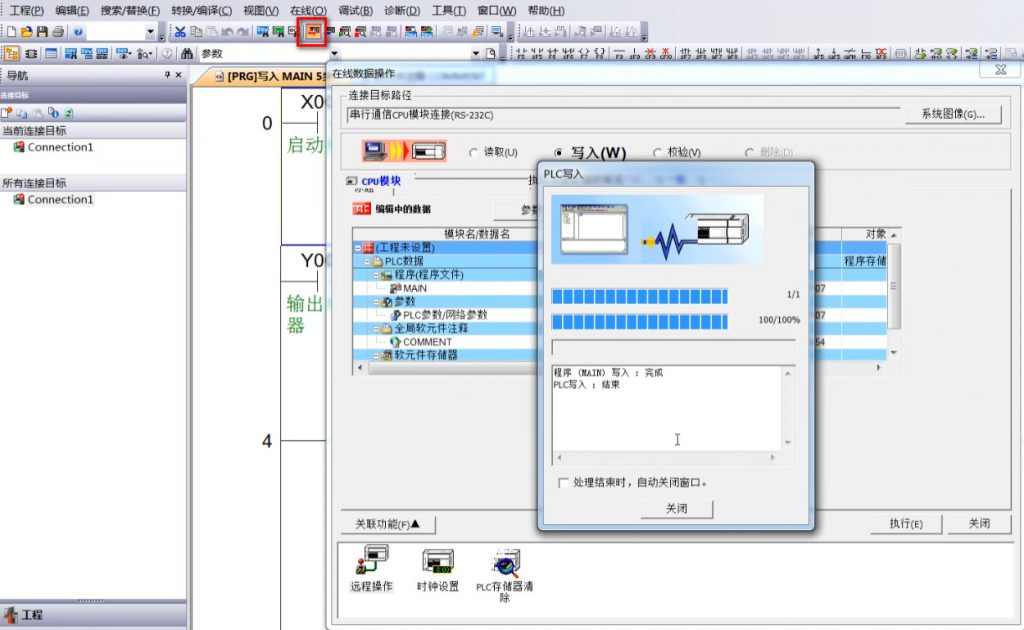Collapse the 软元件存储器 tree node
The height and width of the screenshot is (630, 1024).
pos(376,356)
